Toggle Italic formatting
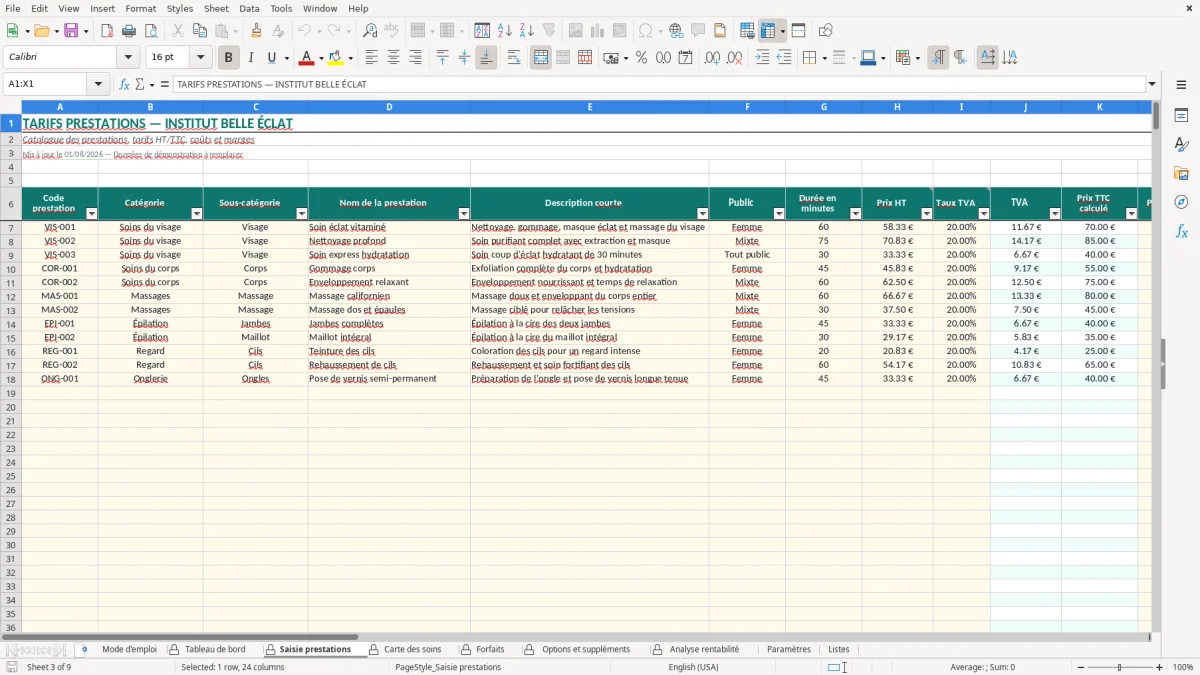1200x675 pixels. (250, 58)
